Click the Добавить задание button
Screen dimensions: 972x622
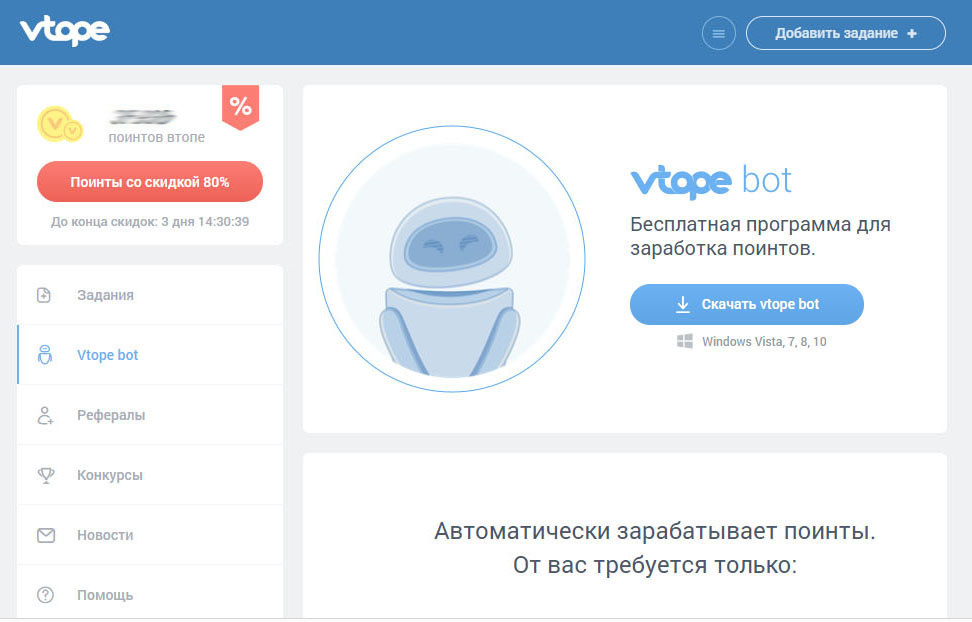[845, 32]
